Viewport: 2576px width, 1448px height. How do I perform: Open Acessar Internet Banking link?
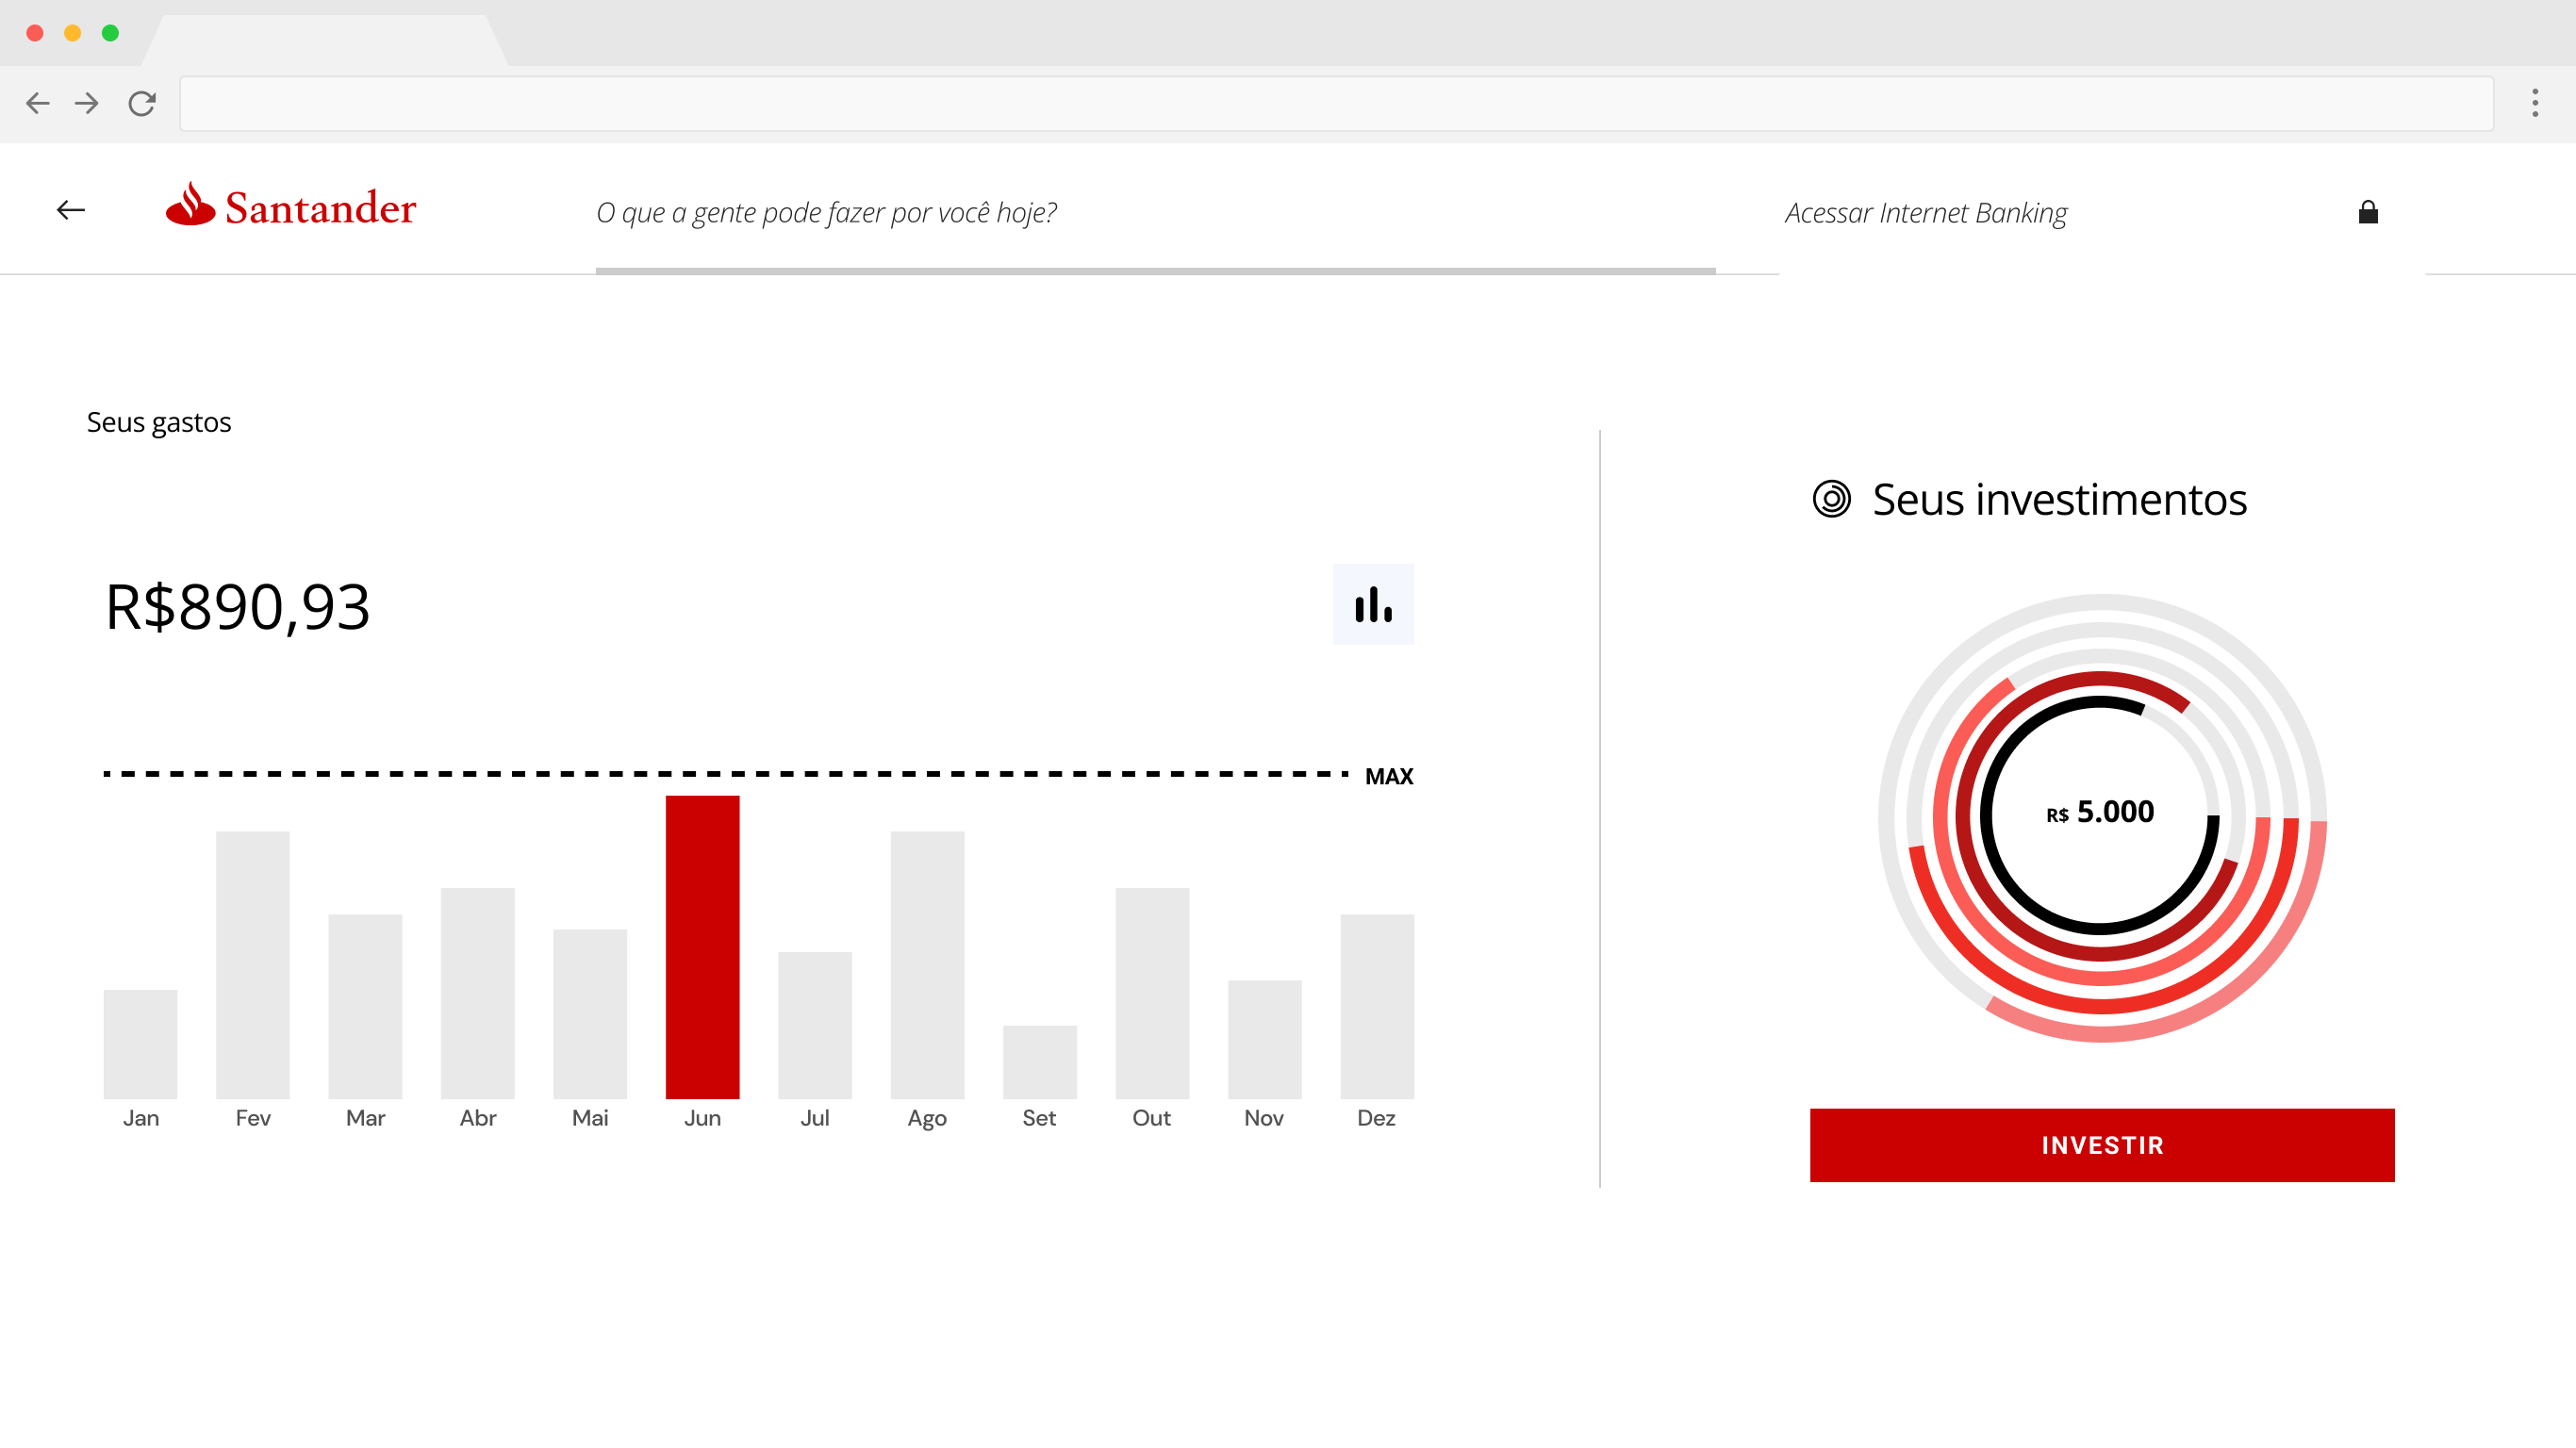point(1925,213)
